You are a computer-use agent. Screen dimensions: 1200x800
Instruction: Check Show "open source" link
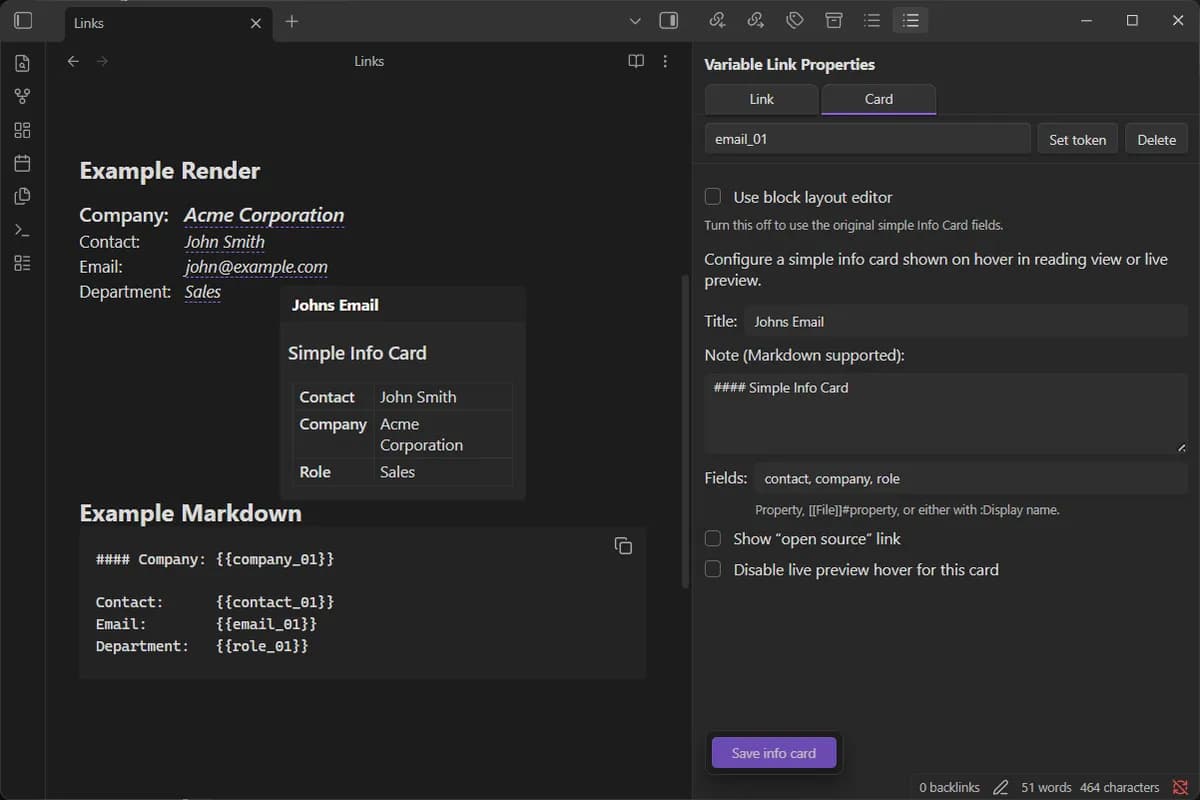713,538
